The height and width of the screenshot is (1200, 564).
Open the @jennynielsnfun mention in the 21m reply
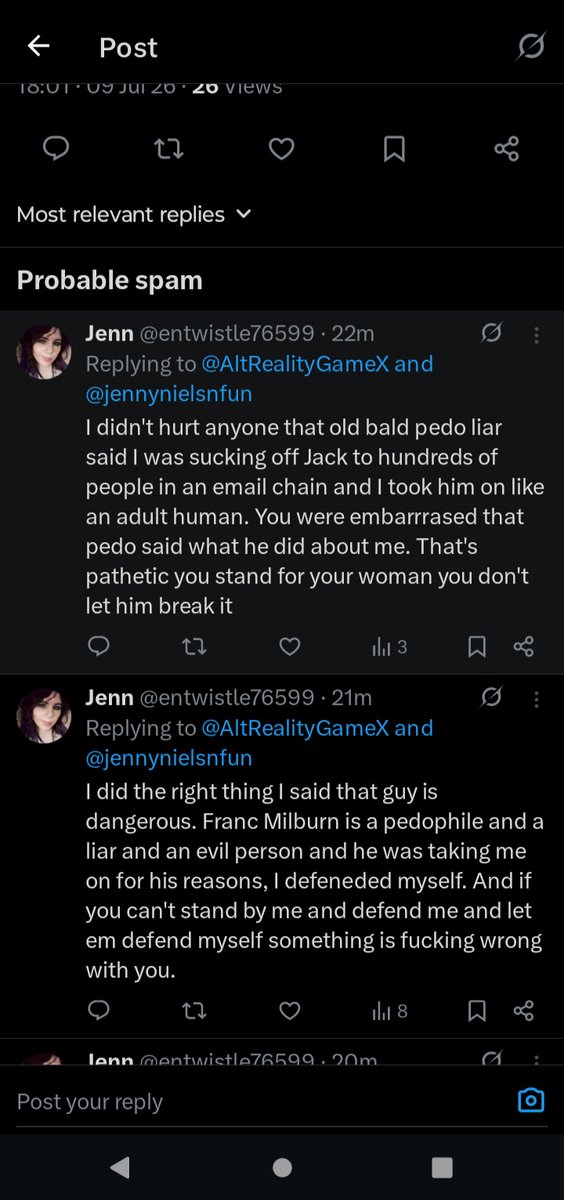click(169, 758)
